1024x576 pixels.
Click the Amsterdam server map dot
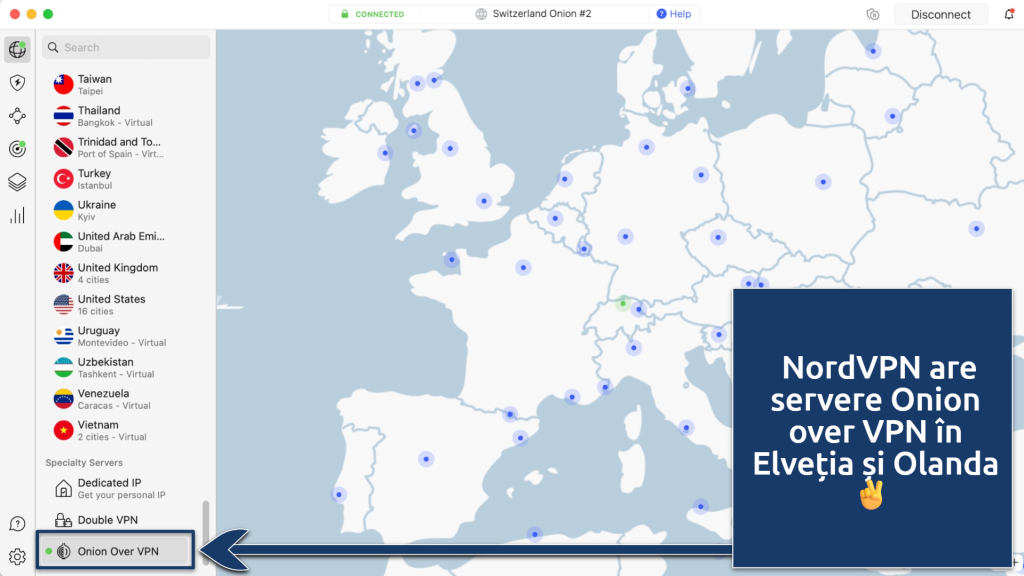(565, 178)
